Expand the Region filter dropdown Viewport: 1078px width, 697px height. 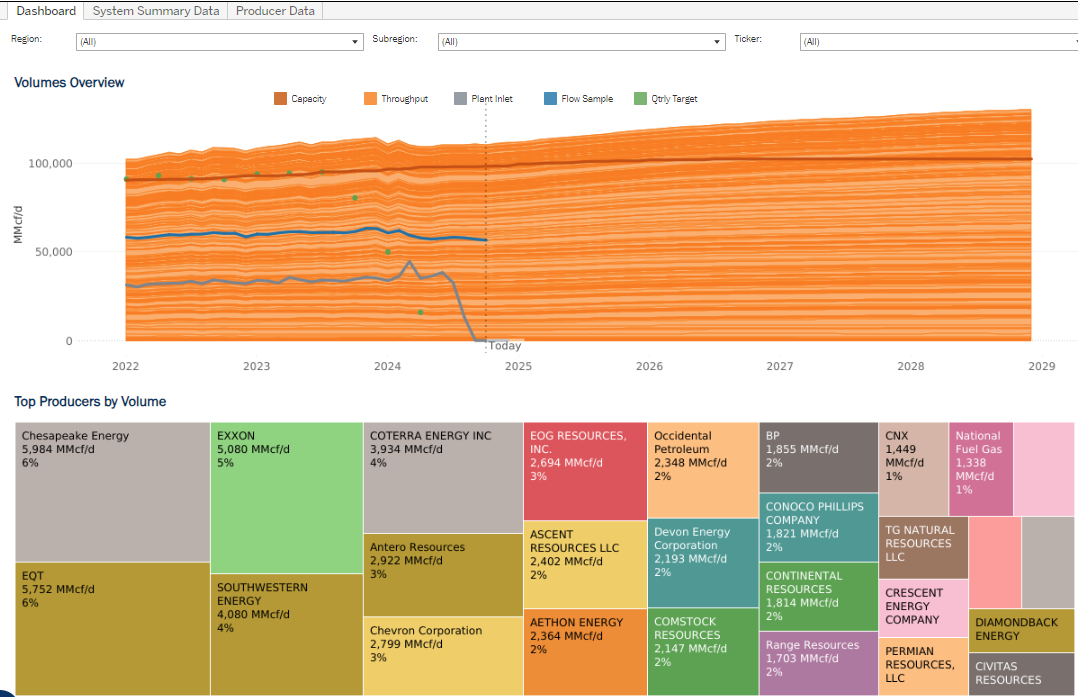[220, 42]
